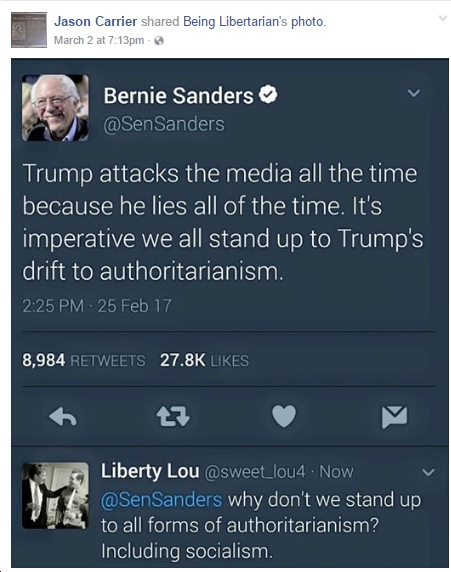This screenshot has height=572, width=451.
Task: Open the Being Libertarian page link
Action: pos(235,22)
